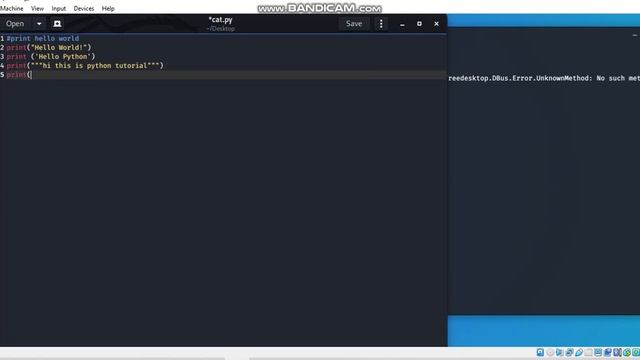Open the Machine menu in VirtualBox
This screenshot has height=360, width=640.
point(12,9)
